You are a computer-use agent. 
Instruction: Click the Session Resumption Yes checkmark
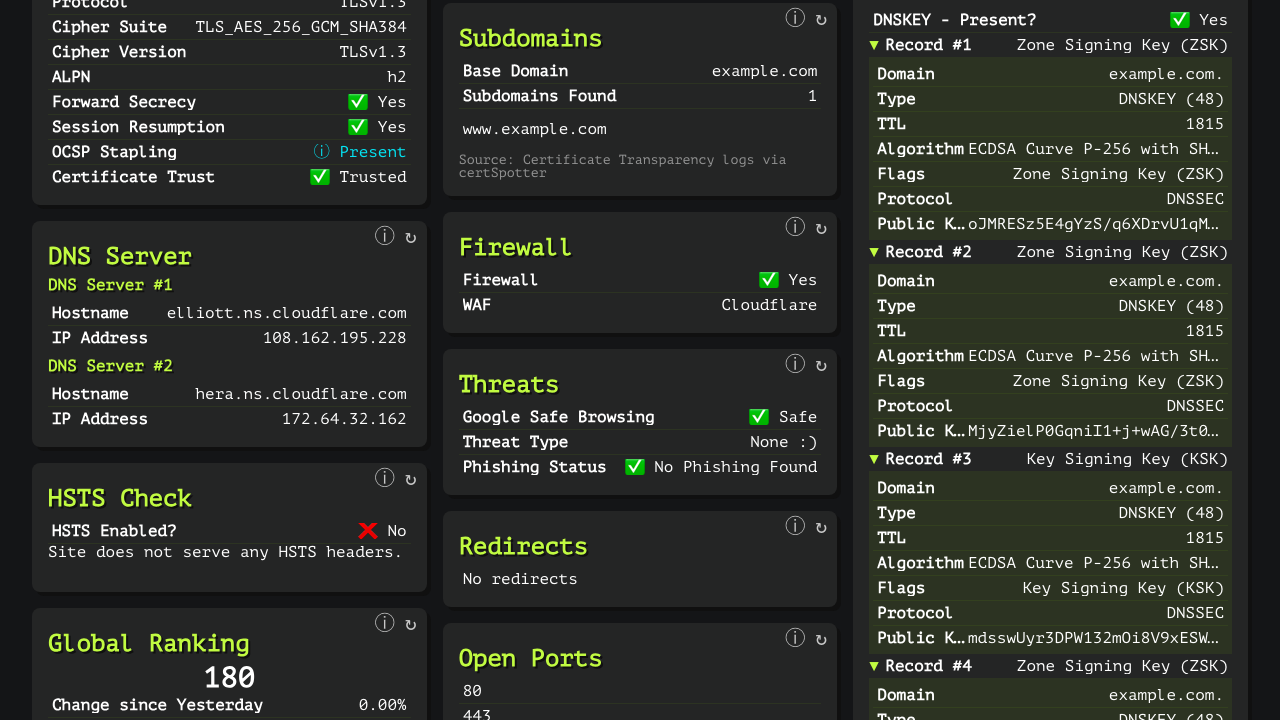pyautogui.click(x=358, y=127)
